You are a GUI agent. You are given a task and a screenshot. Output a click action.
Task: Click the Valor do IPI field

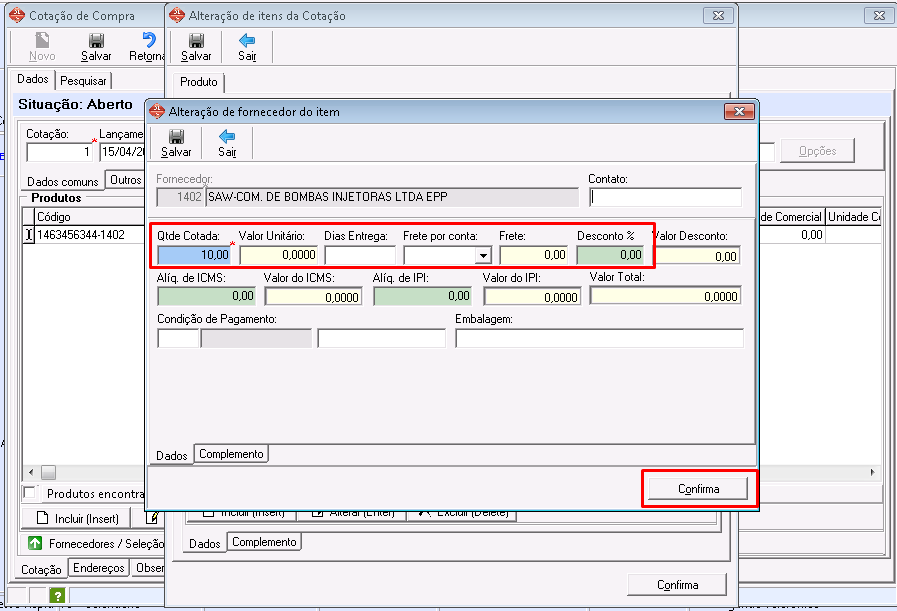click(x=532, y=296)
